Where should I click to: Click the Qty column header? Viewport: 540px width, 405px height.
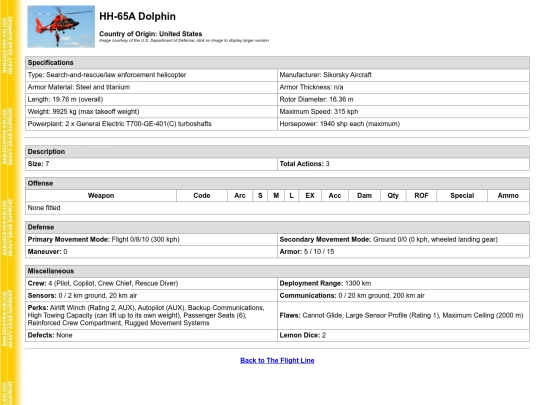click(x=393, y=196)
